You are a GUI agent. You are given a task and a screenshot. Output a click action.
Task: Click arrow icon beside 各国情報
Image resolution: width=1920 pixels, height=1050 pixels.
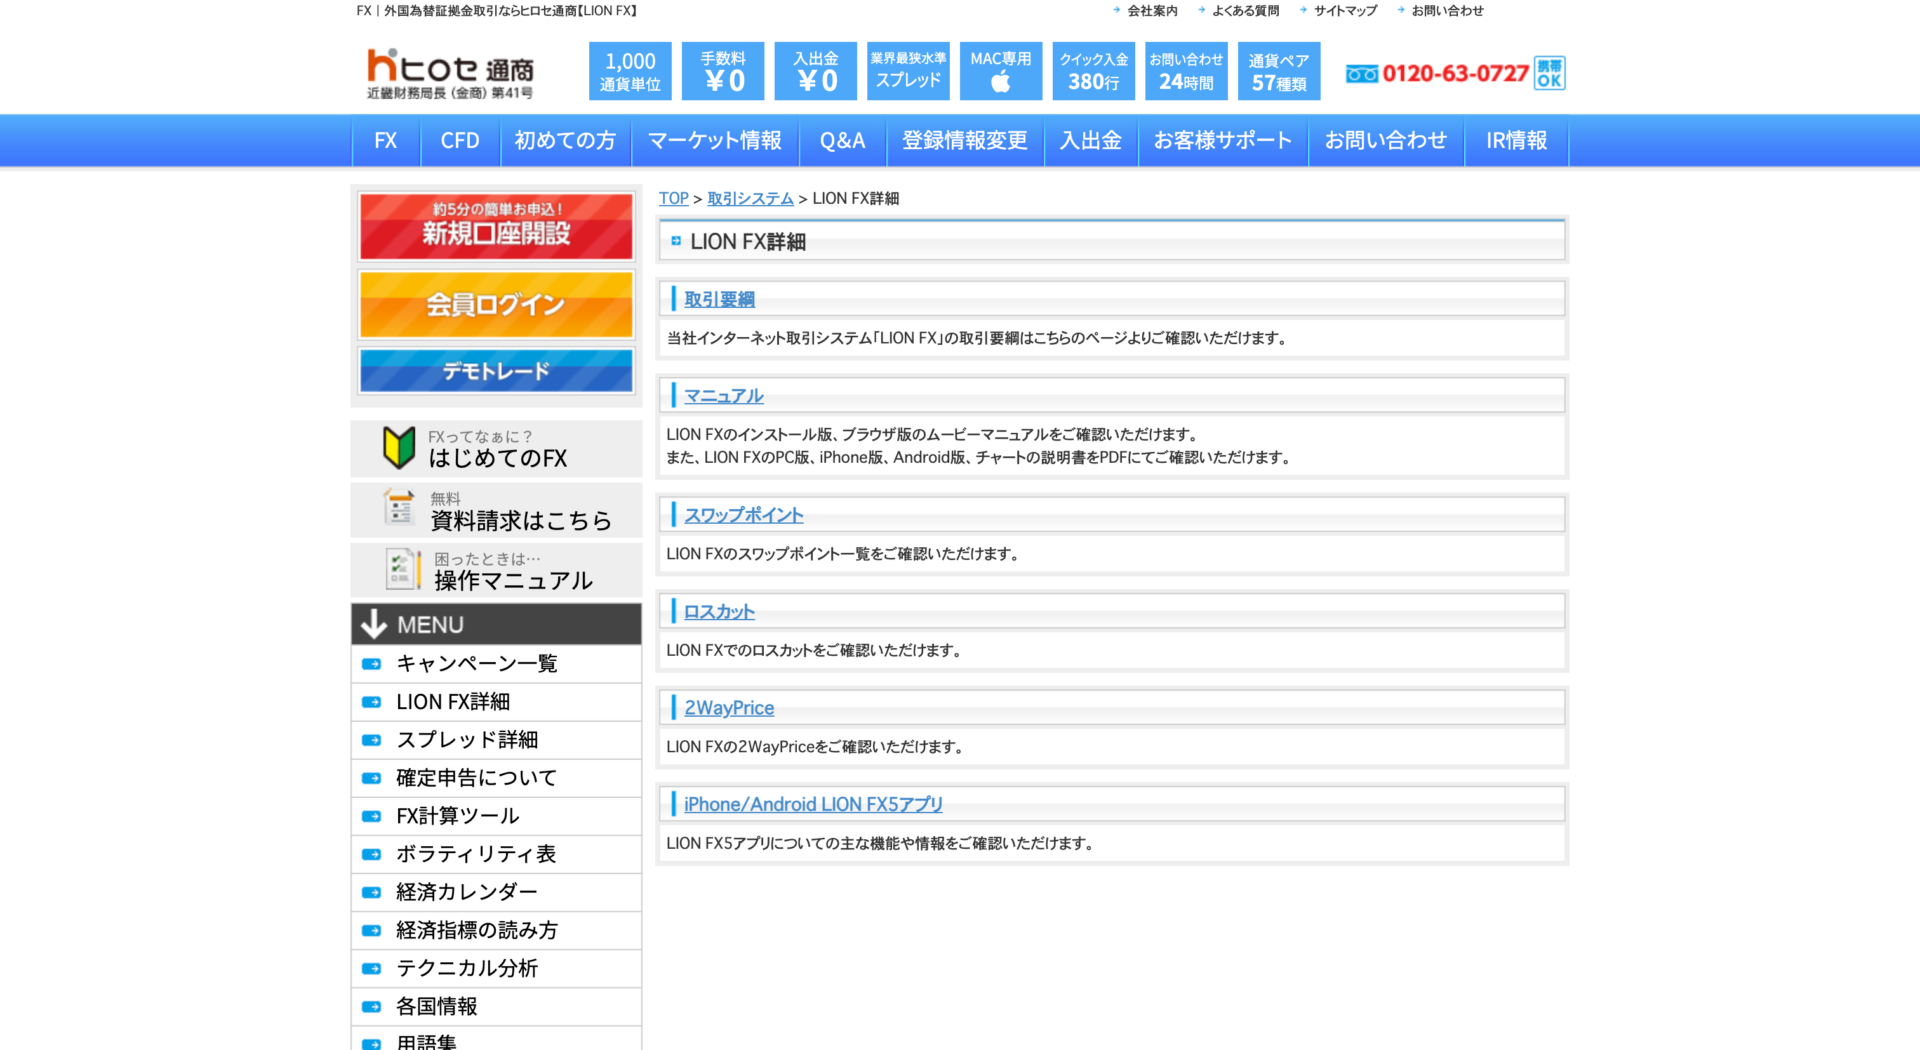click(x=372, y=1007)
